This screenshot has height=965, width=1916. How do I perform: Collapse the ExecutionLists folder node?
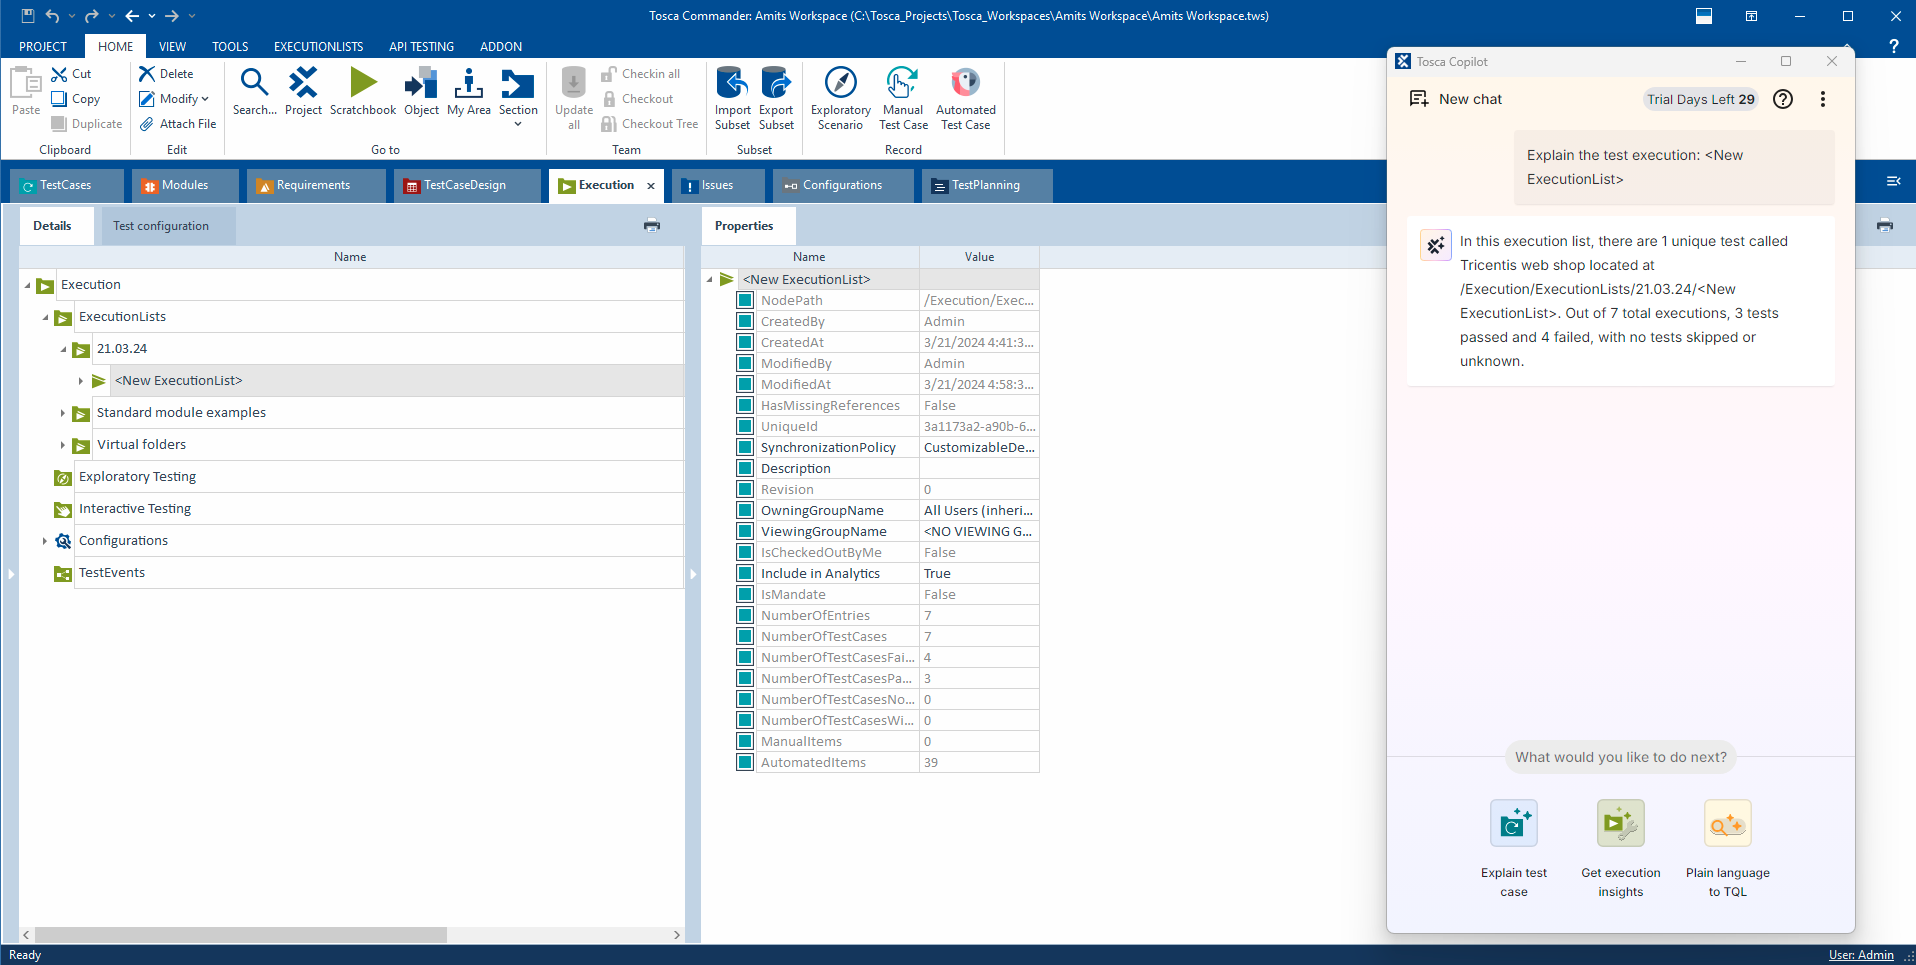tap(46, 318)
